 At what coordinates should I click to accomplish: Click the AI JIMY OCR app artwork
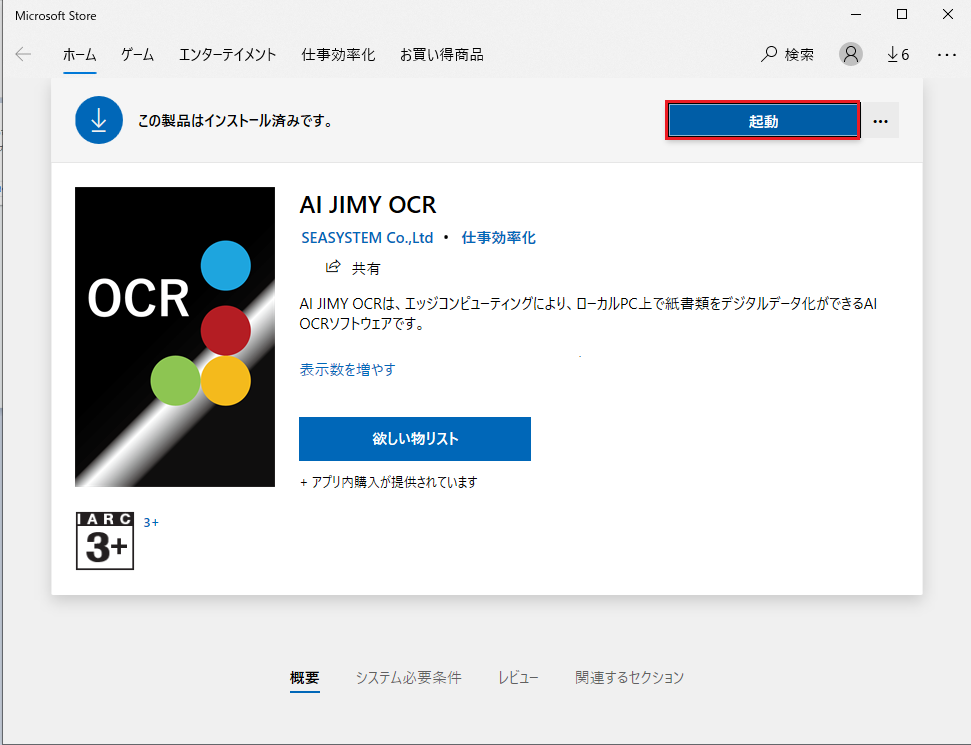point(175,337)
